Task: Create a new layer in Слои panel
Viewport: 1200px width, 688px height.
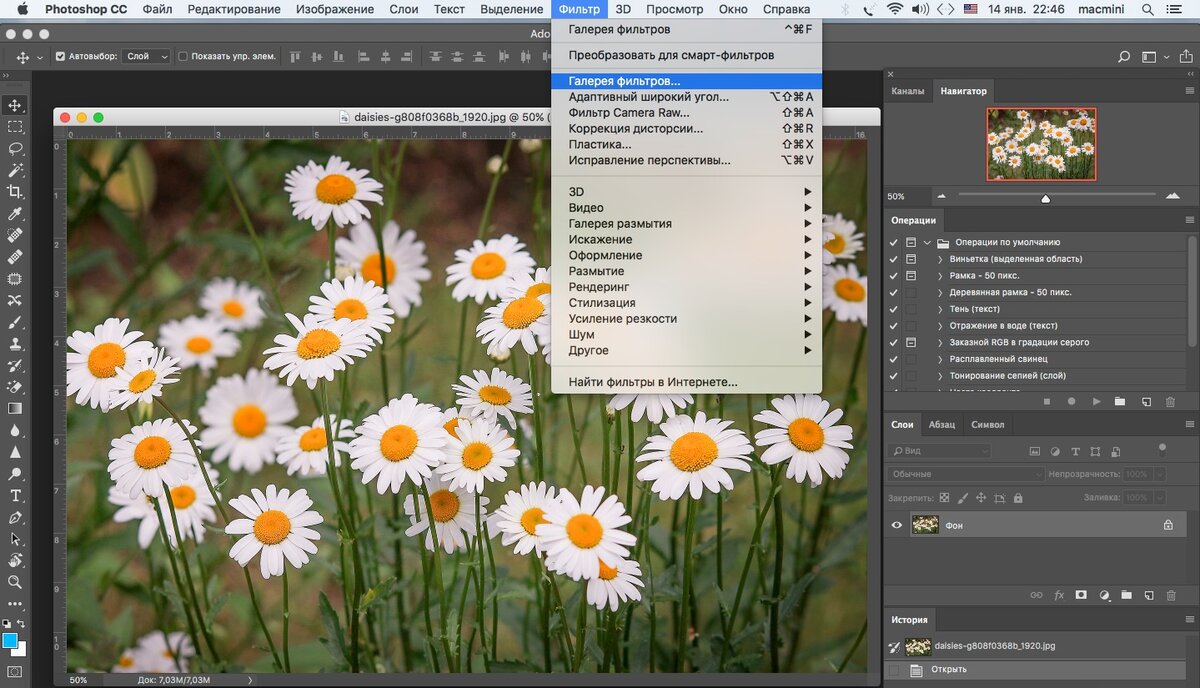Action: click(1148, 595)
